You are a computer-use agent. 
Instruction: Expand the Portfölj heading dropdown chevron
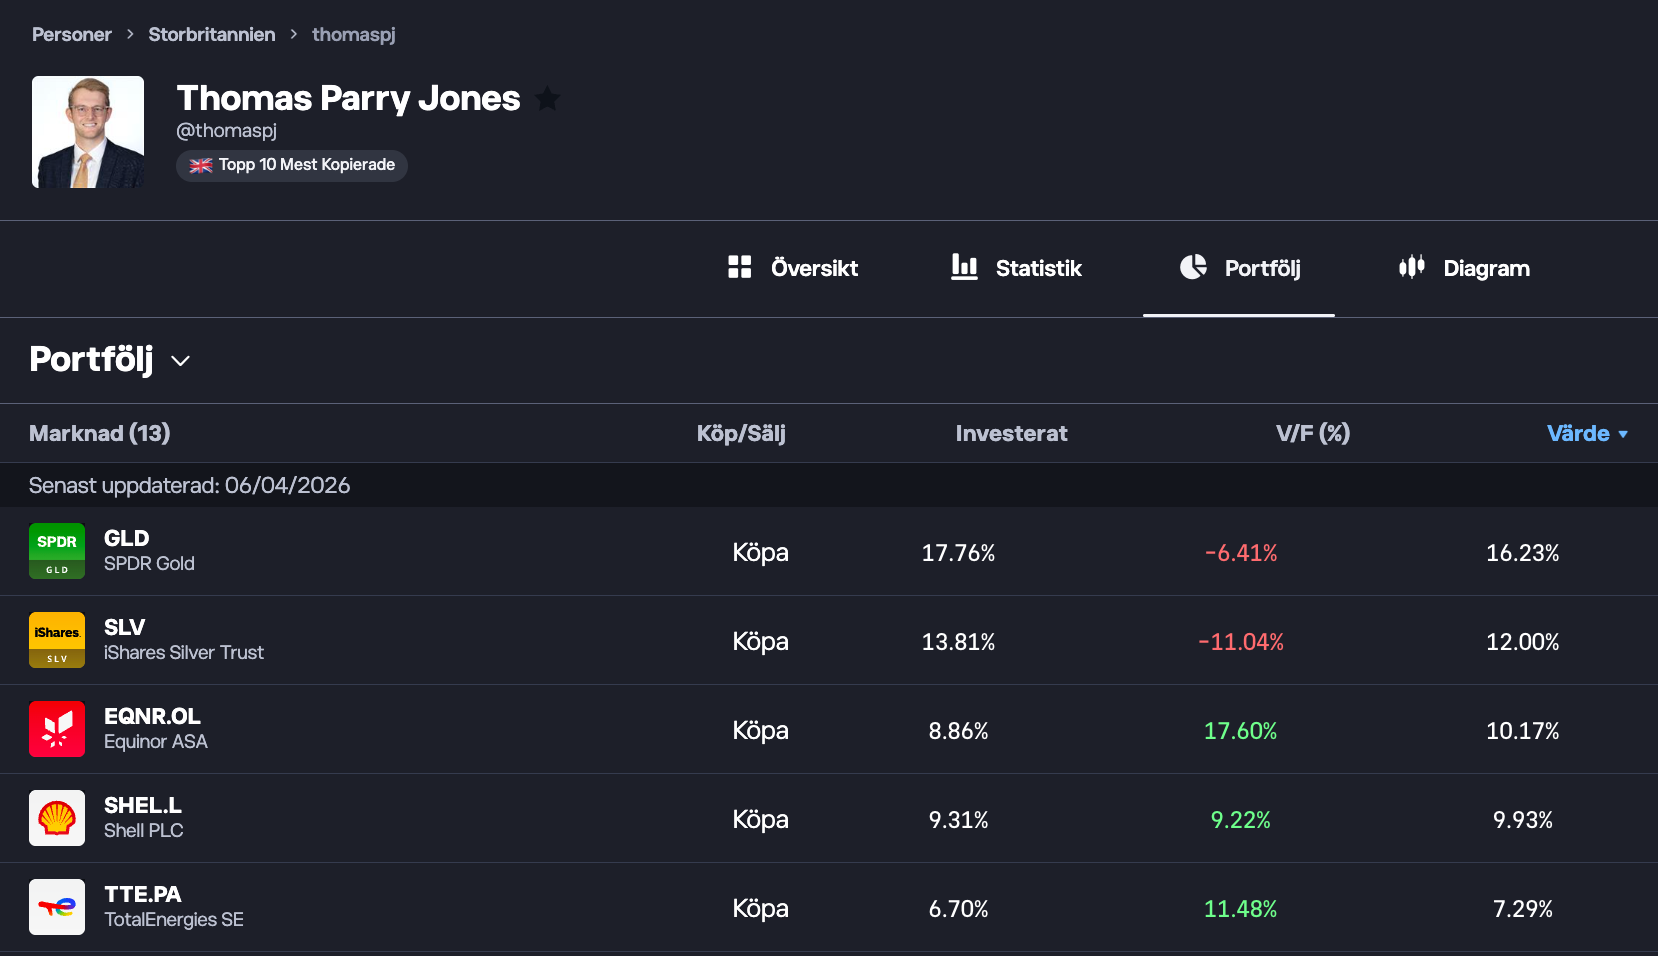tap(181, 361)
